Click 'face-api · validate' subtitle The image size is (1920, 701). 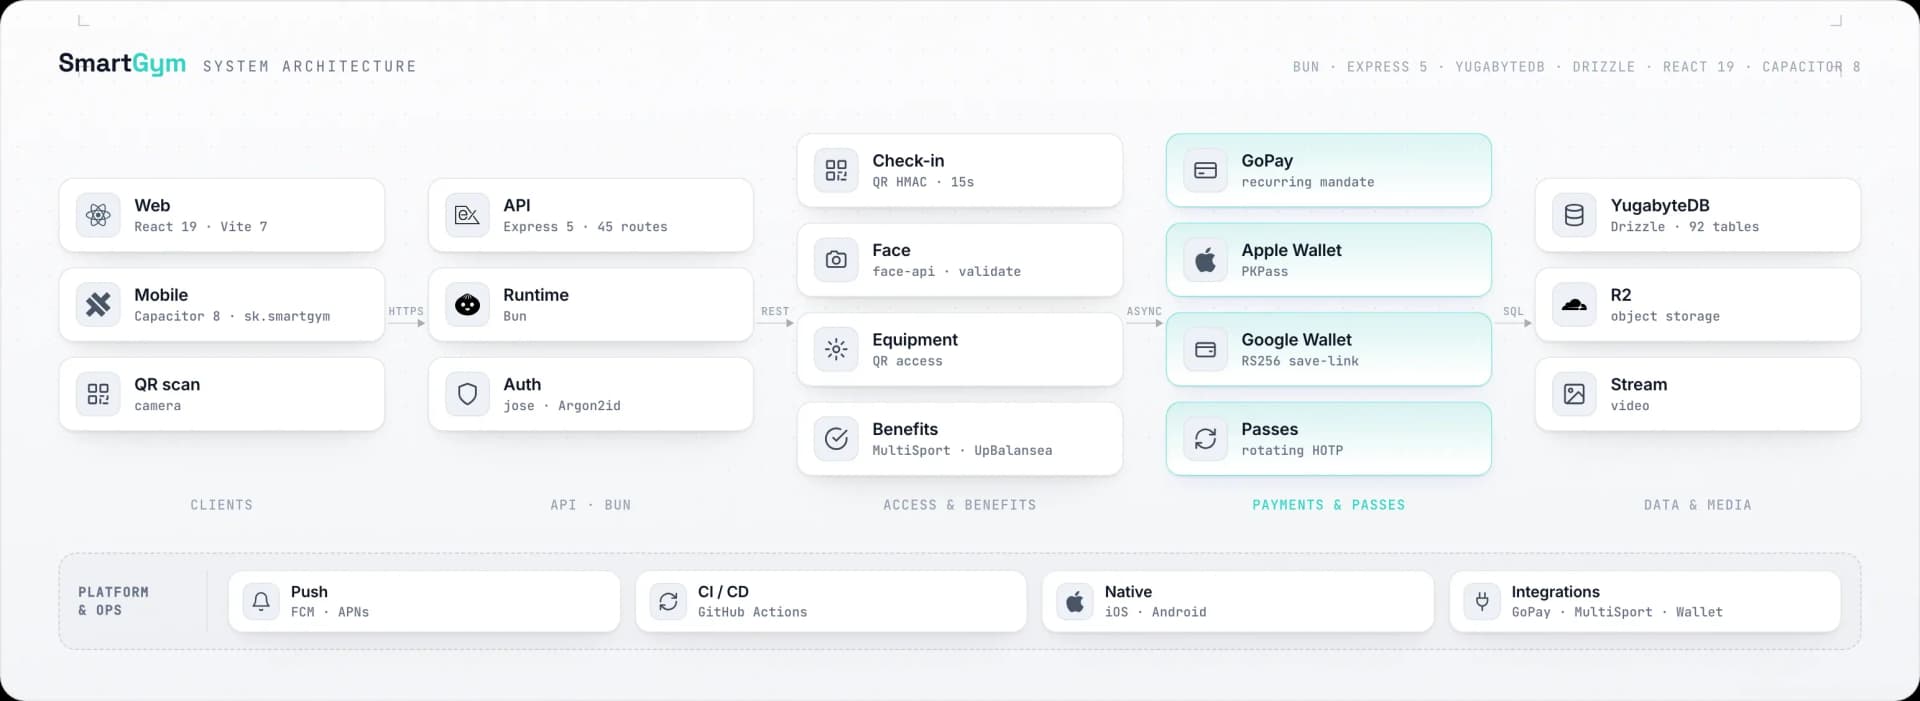click(x=946, y=271)
